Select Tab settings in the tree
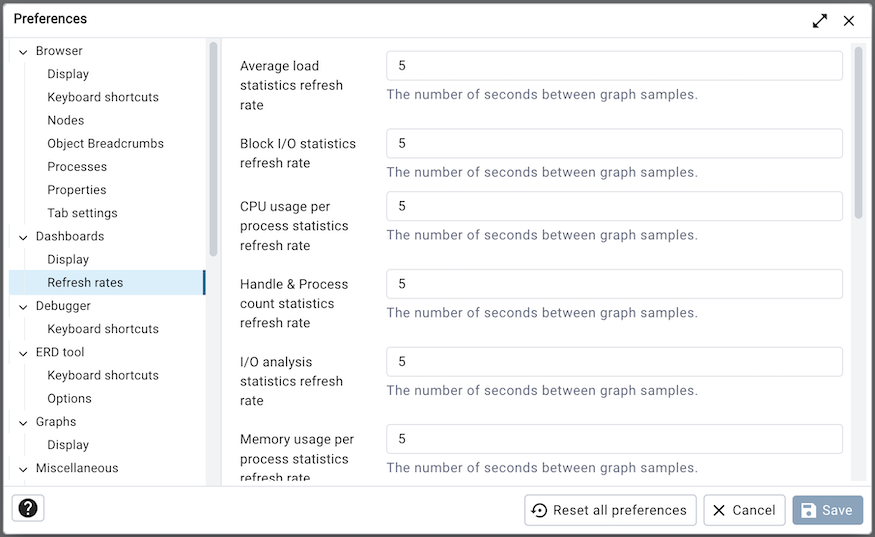 click(82, 213)
